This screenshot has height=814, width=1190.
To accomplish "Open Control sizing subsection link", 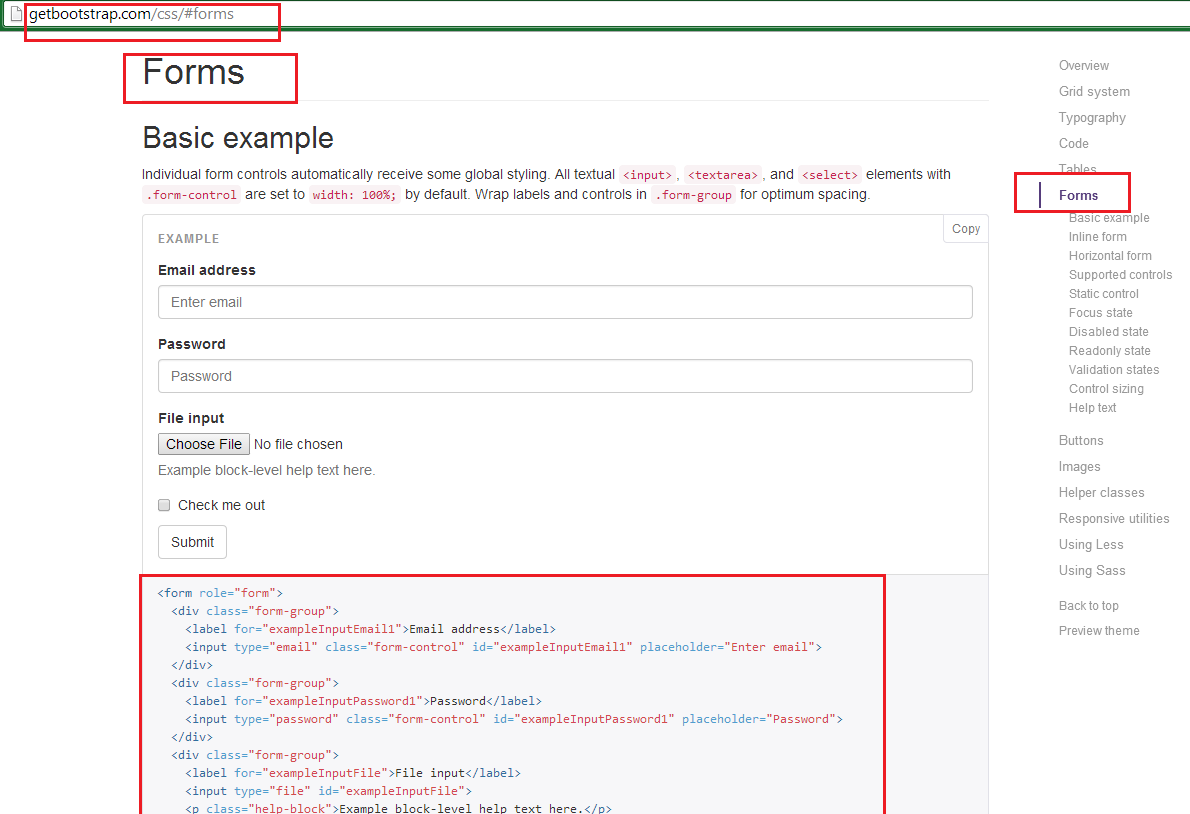I will 1106,389.
